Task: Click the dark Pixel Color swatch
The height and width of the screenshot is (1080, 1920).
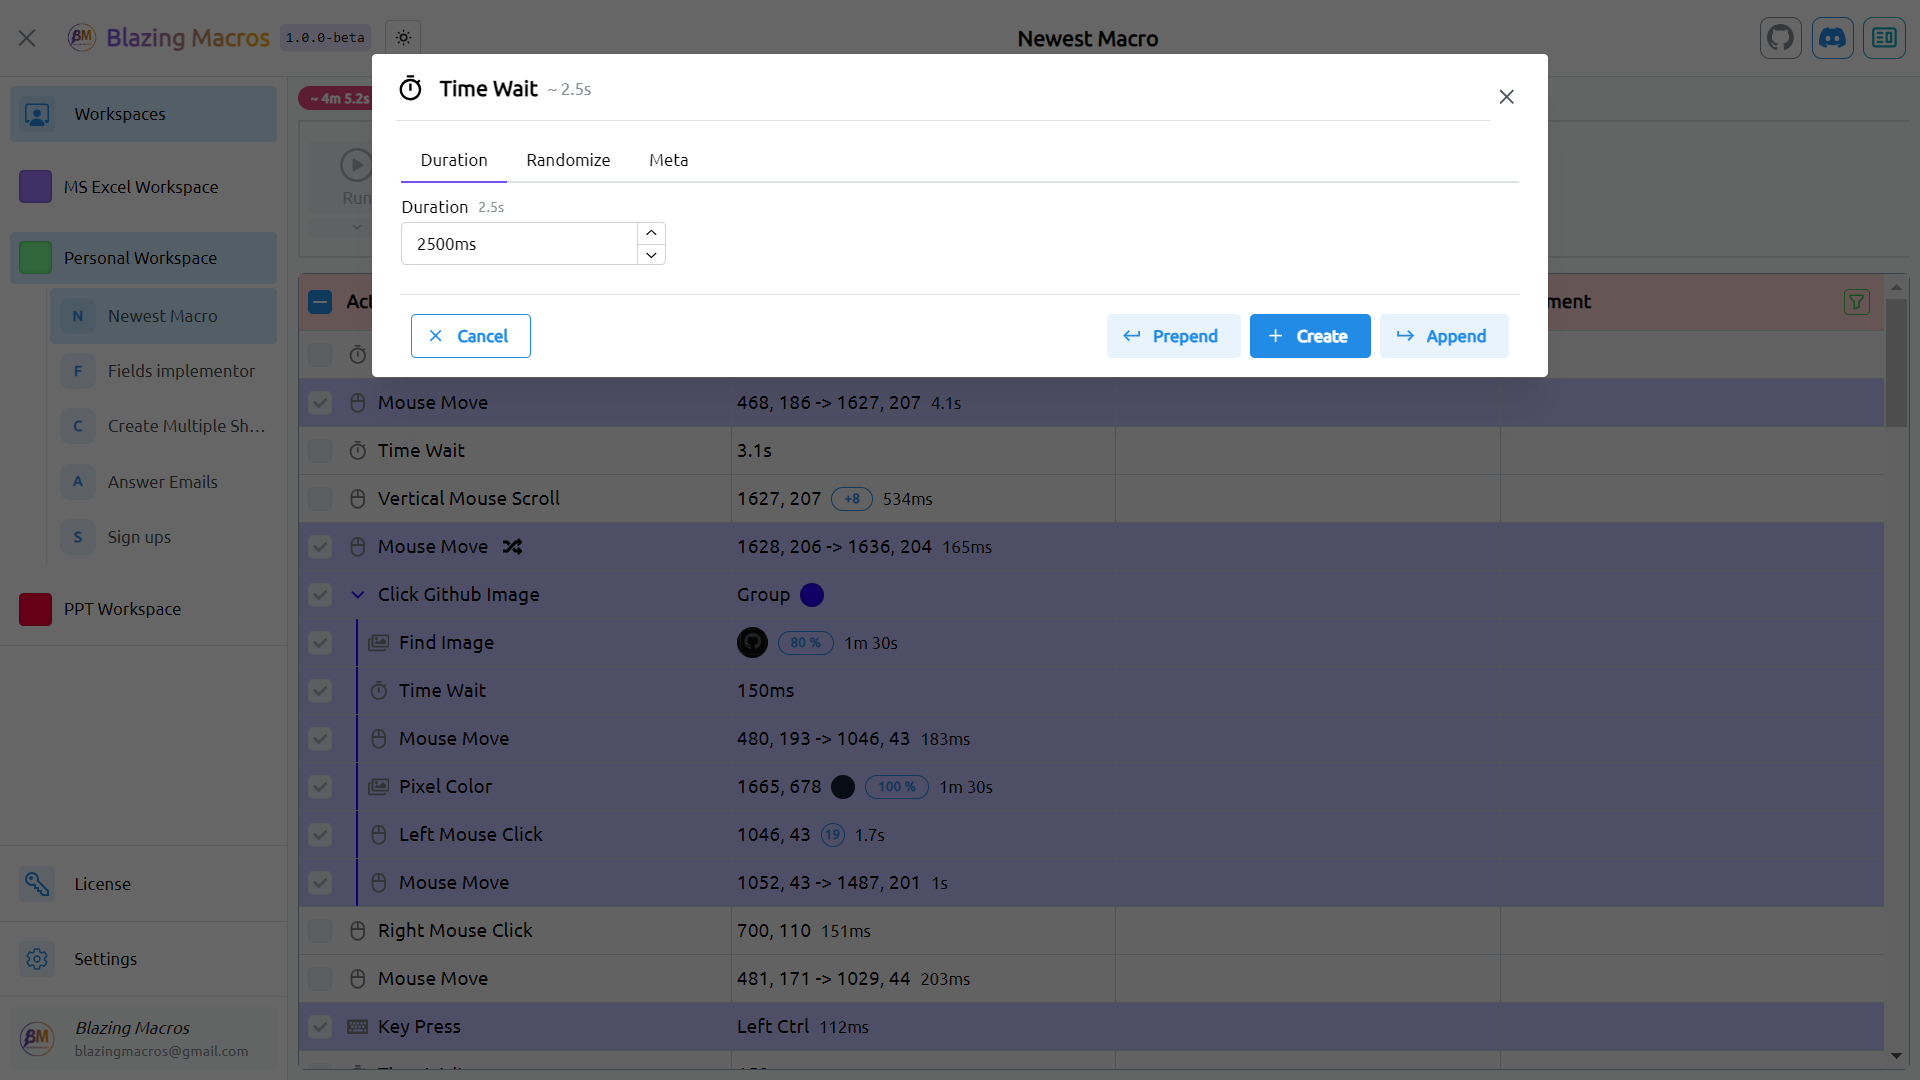Action: pyautogui.click(x=843, y=787)
